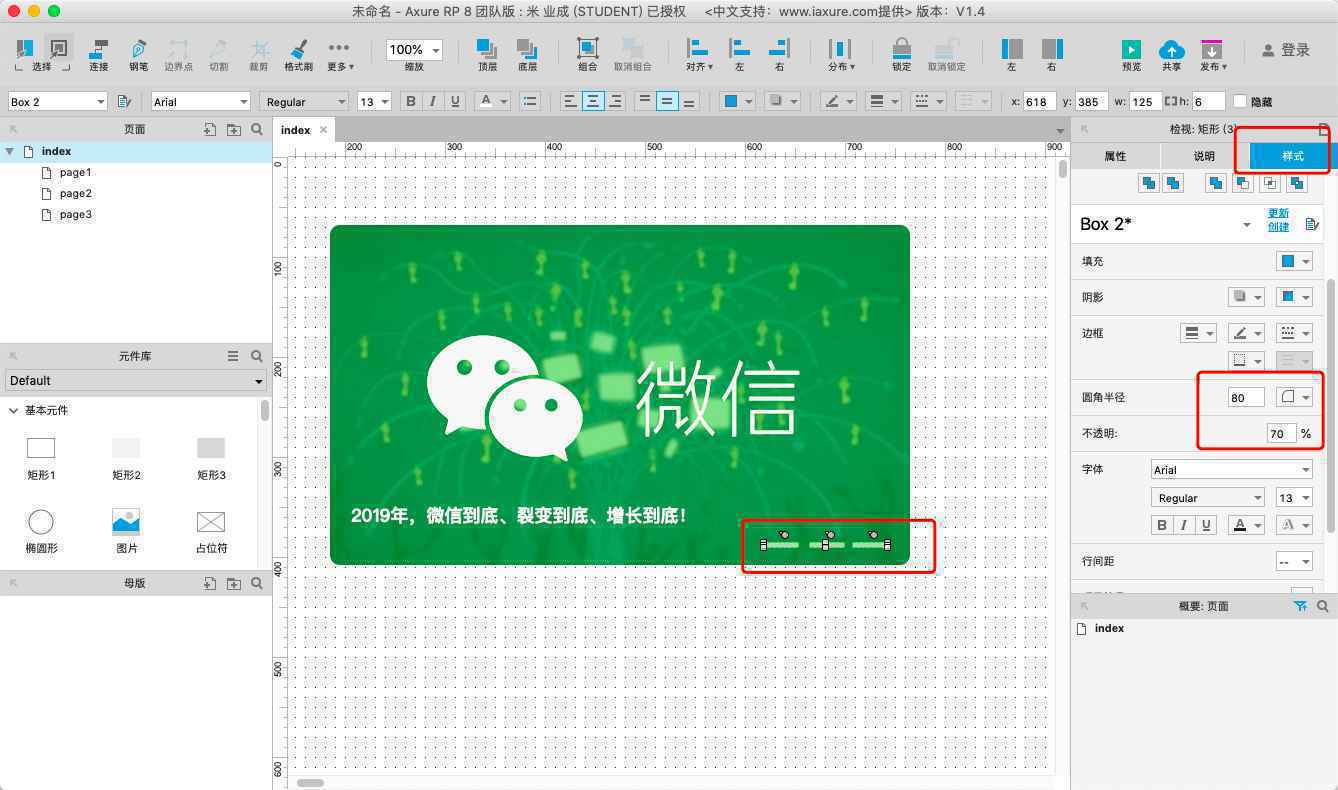
Task: Toggle keep aspect ratio lock icon
Action: (x=1171, y=101)
